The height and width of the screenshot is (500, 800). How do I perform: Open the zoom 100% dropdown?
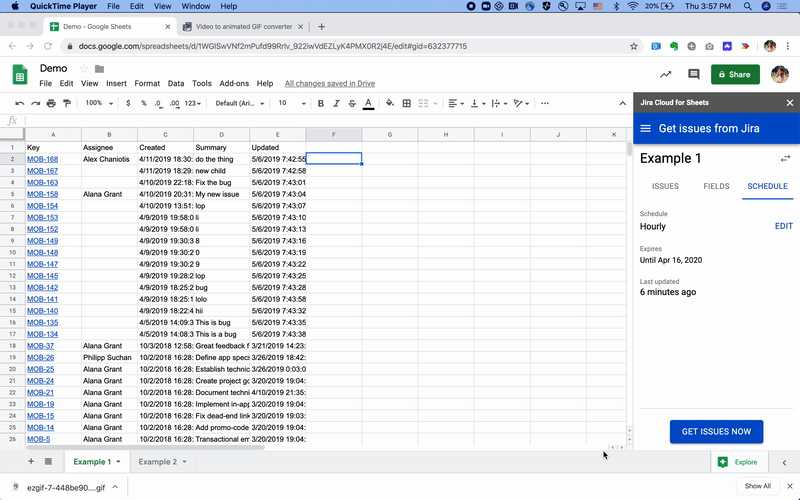point(99,104)
